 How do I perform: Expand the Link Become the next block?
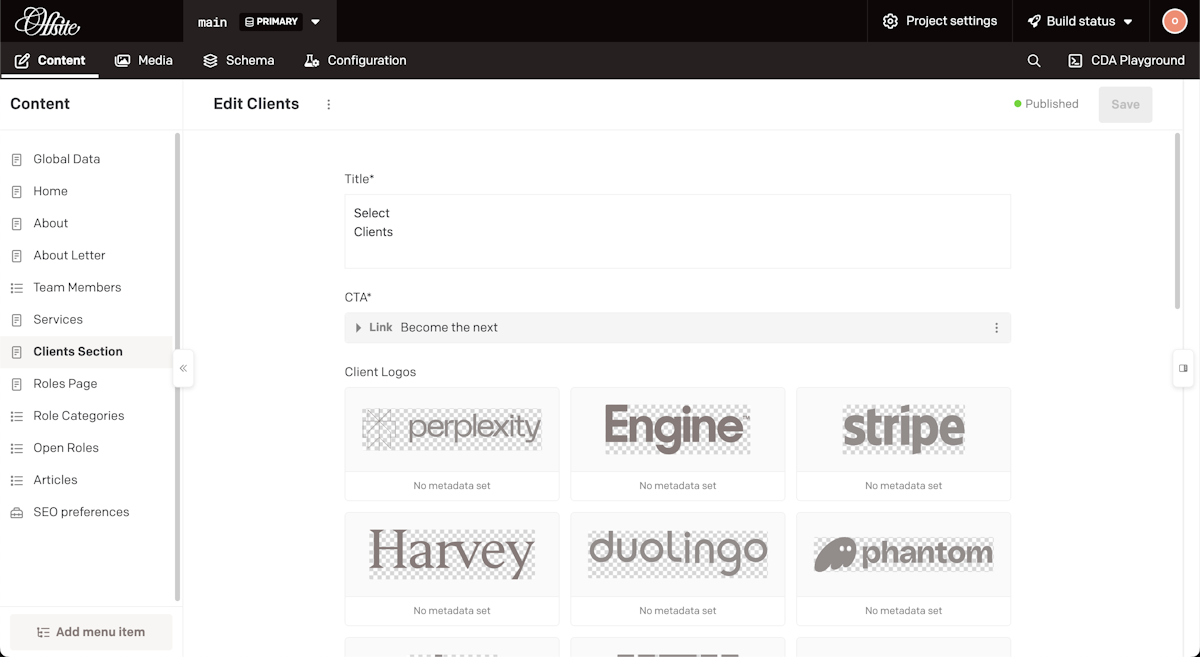[359, 328]
